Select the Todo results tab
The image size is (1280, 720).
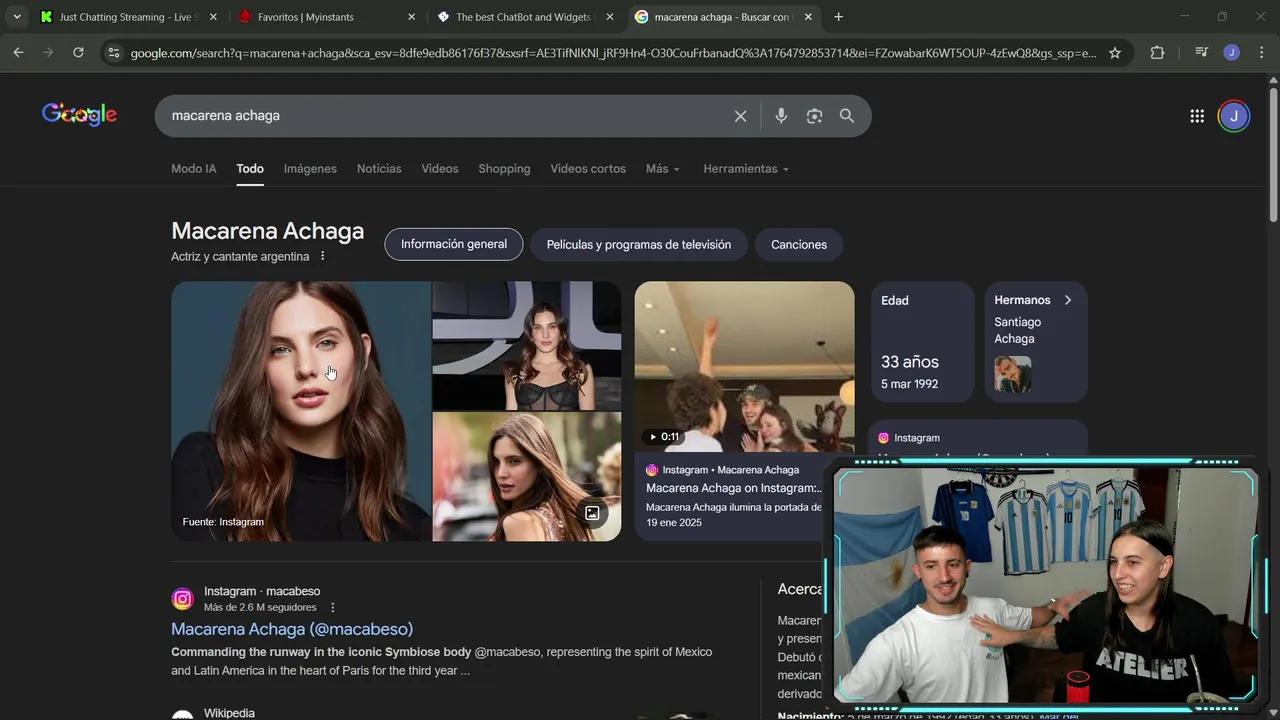click(x=250, y=169)
